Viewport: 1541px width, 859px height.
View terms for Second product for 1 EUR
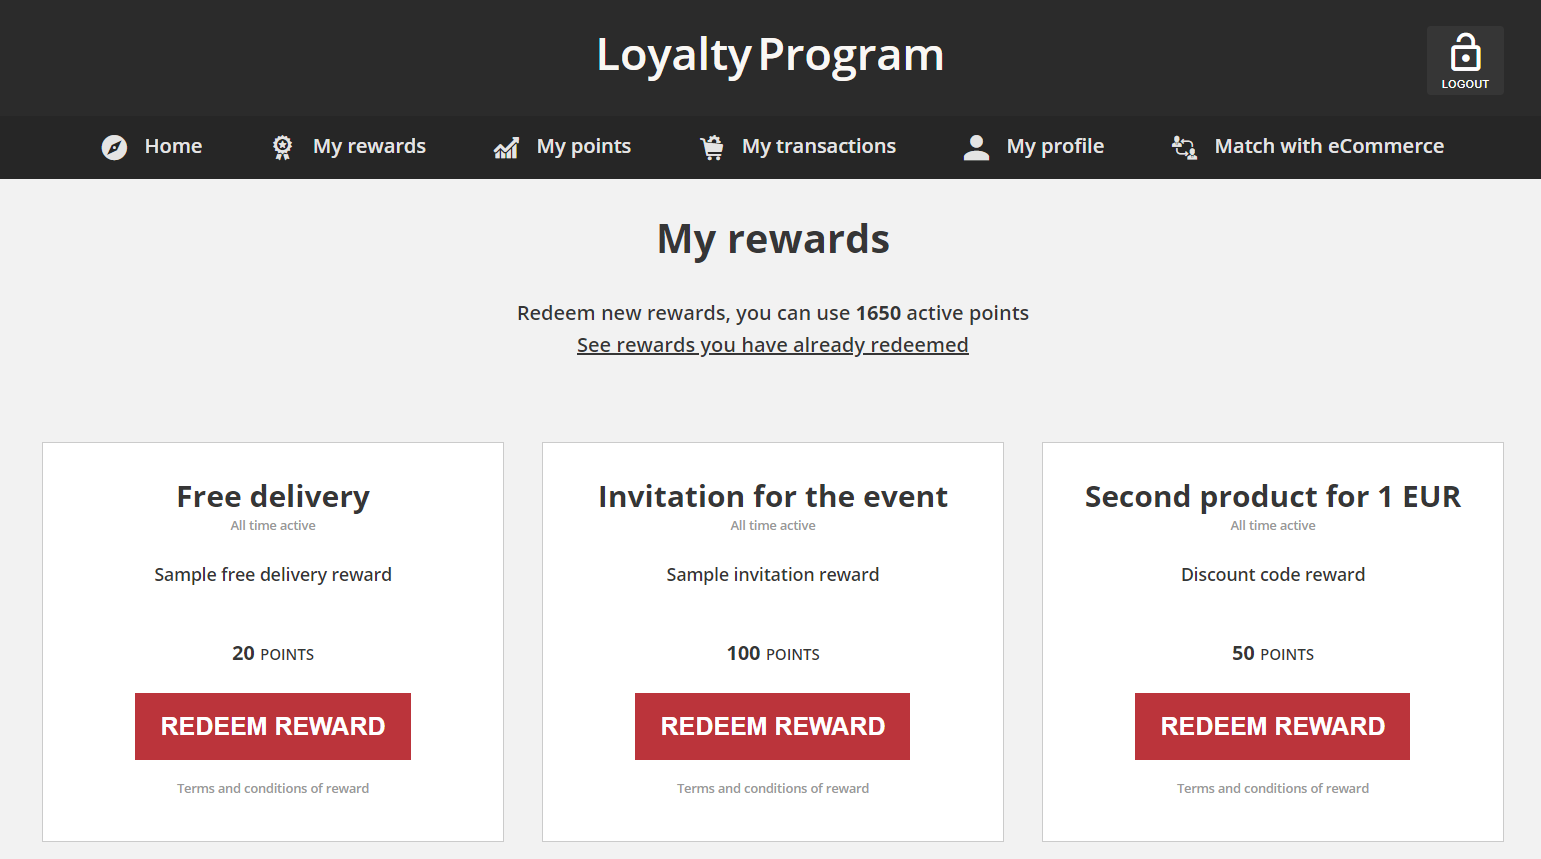click(x=1273, y=788)
